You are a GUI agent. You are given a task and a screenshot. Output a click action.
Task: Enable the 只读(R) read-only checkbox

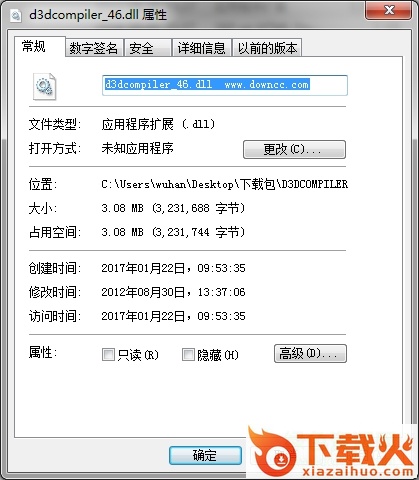point(108,355)
